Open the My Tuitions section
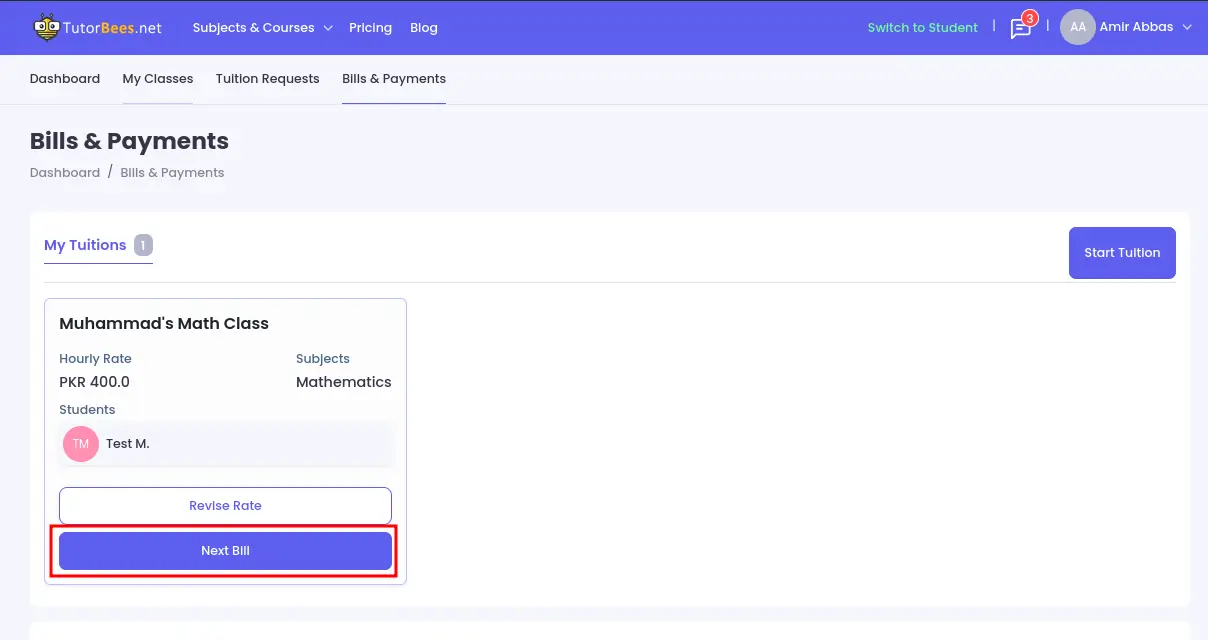 coord(85,244)
